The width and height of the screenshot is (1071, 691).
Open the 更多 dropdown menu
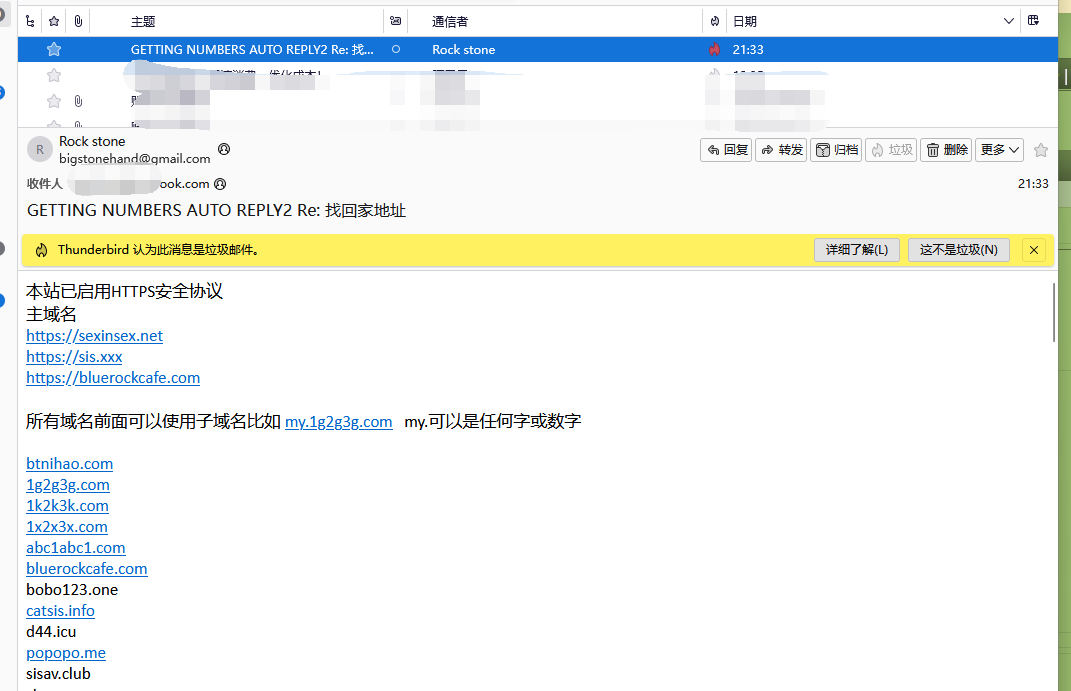click(999, 150)
